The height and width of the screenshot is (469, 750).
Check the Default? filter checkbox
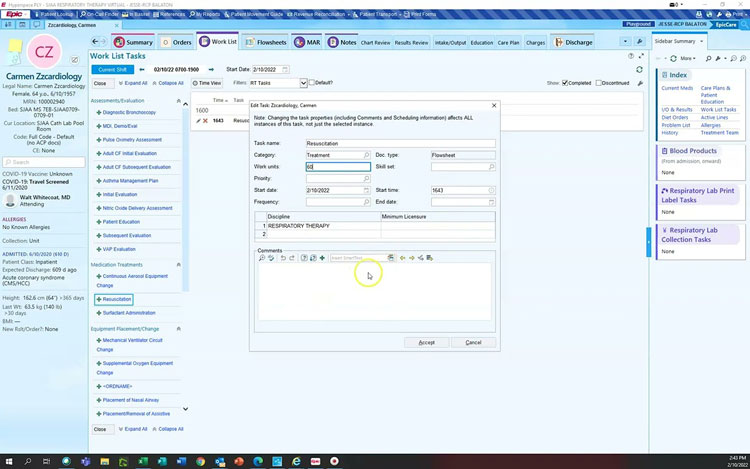310,83
